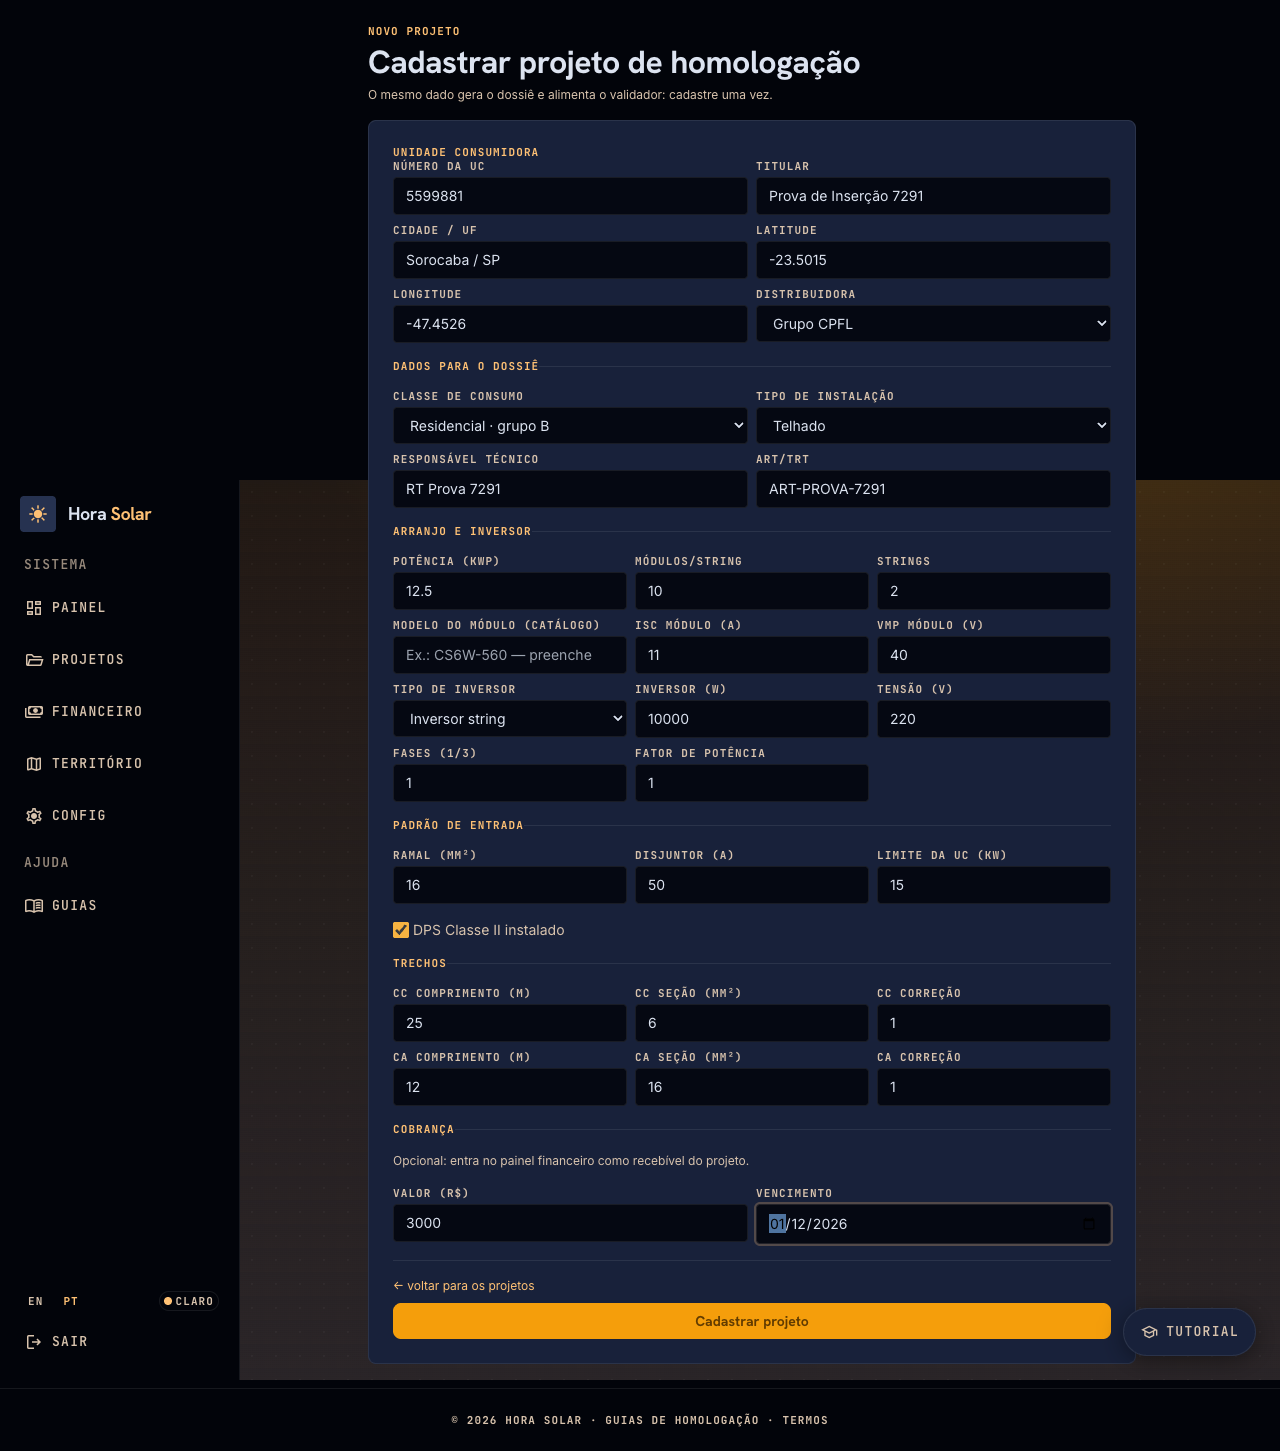
Task: Click the Config gear icon
Action: pyautogui.click(x=34, y=816)
